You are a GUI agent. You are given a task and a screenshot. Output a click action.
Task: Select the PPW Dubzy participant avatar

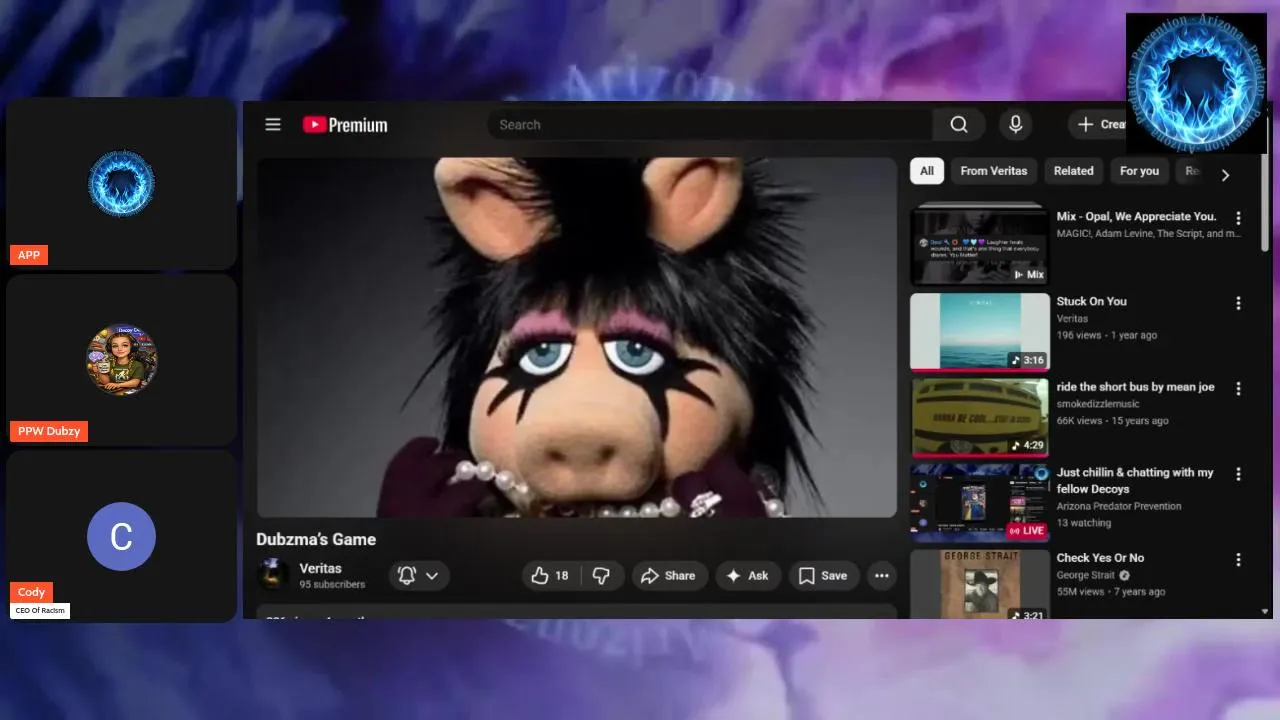click(x=121, y=359)
